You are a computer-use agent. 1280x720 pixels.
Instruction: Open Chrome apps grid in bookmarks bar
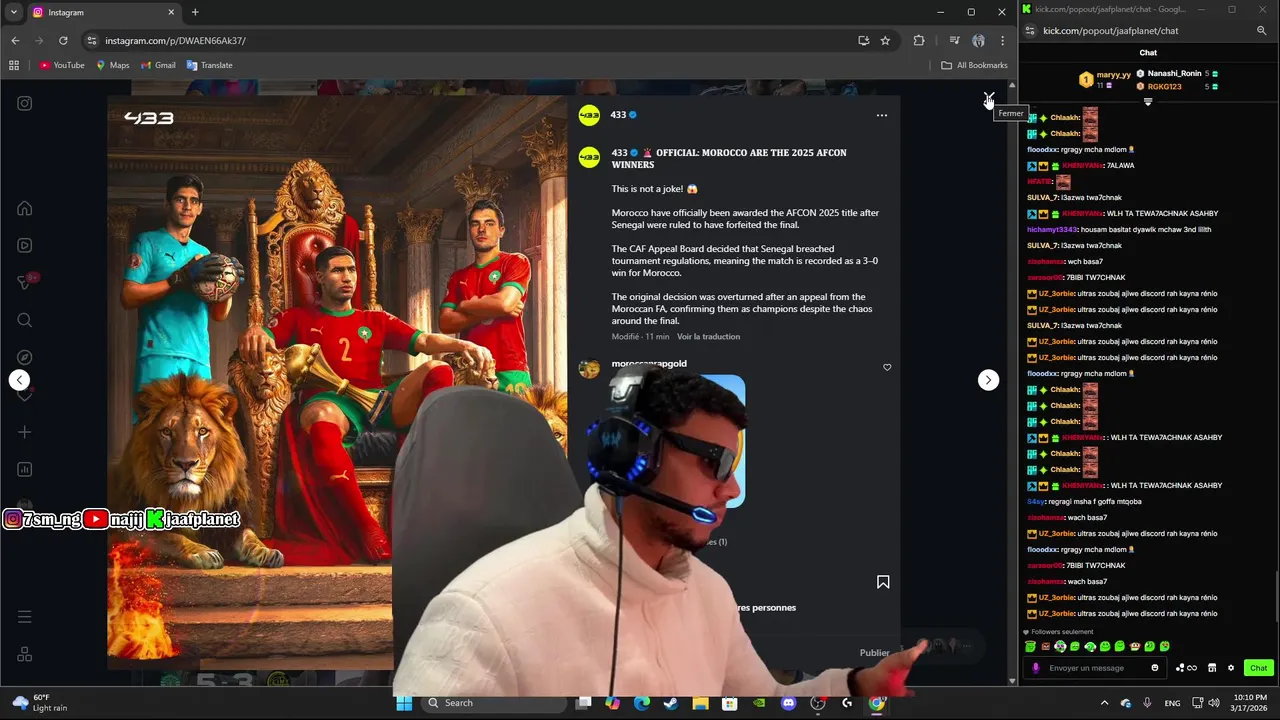14,65
